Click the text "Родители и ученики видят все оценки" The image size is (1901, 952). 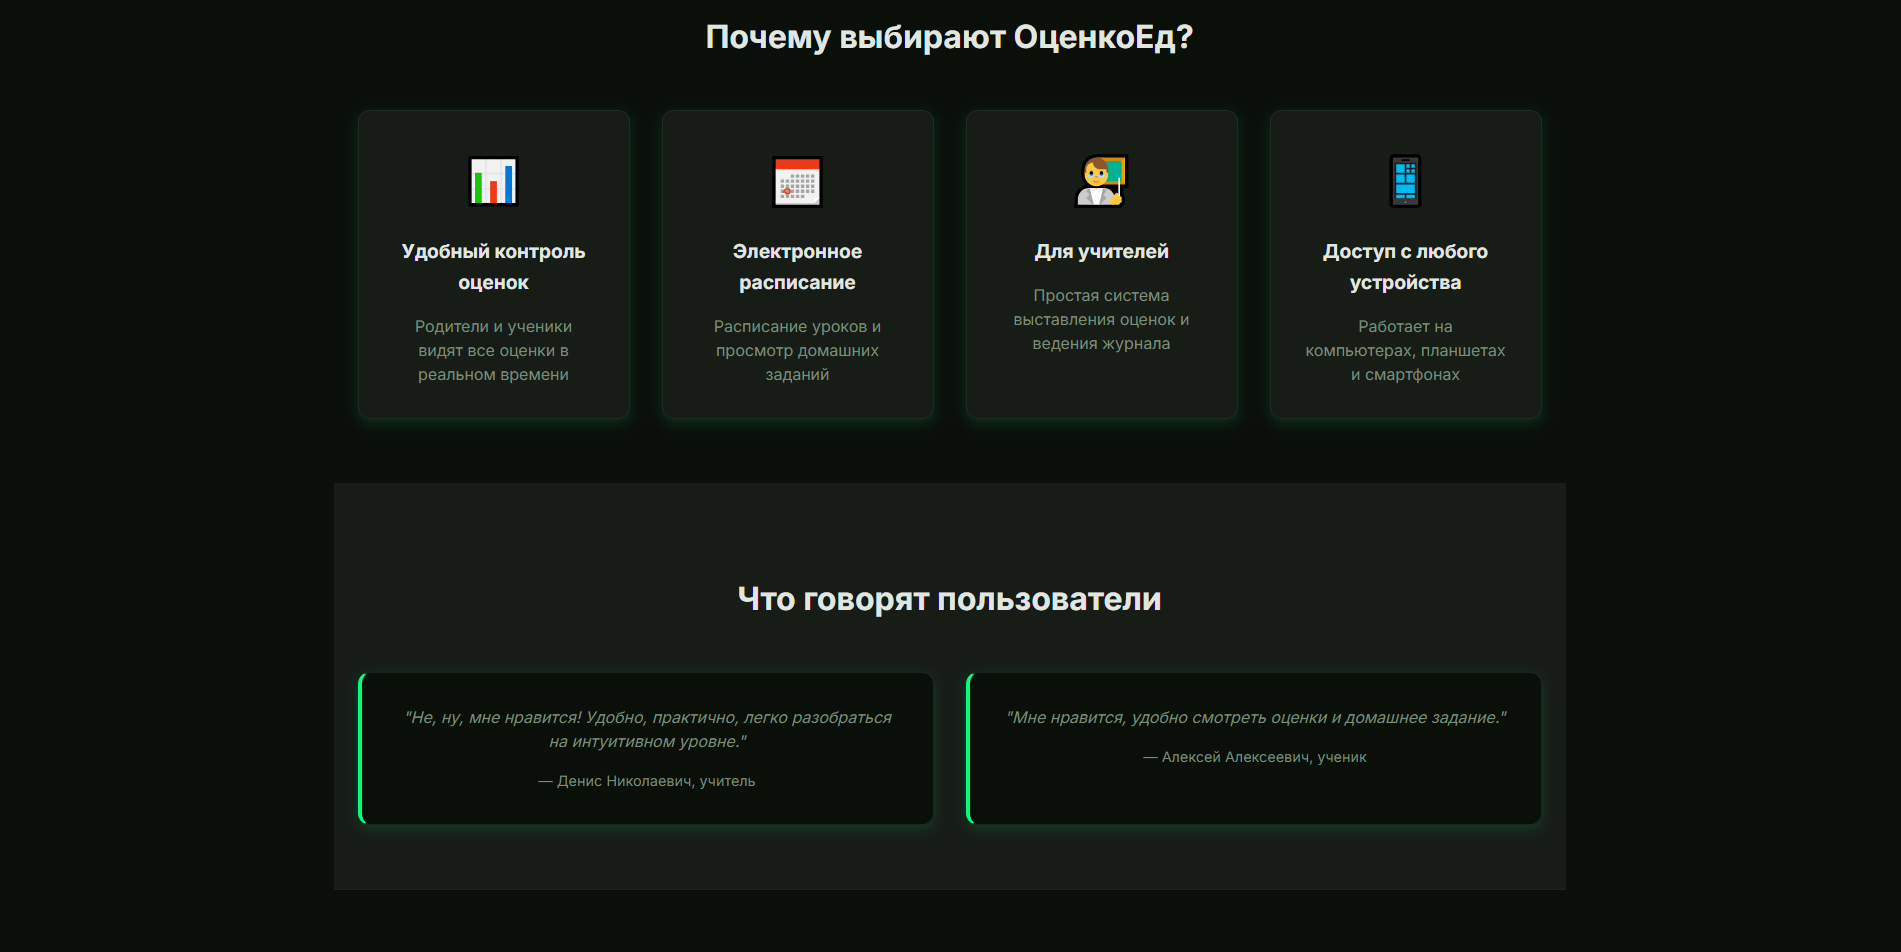(494, 350)
